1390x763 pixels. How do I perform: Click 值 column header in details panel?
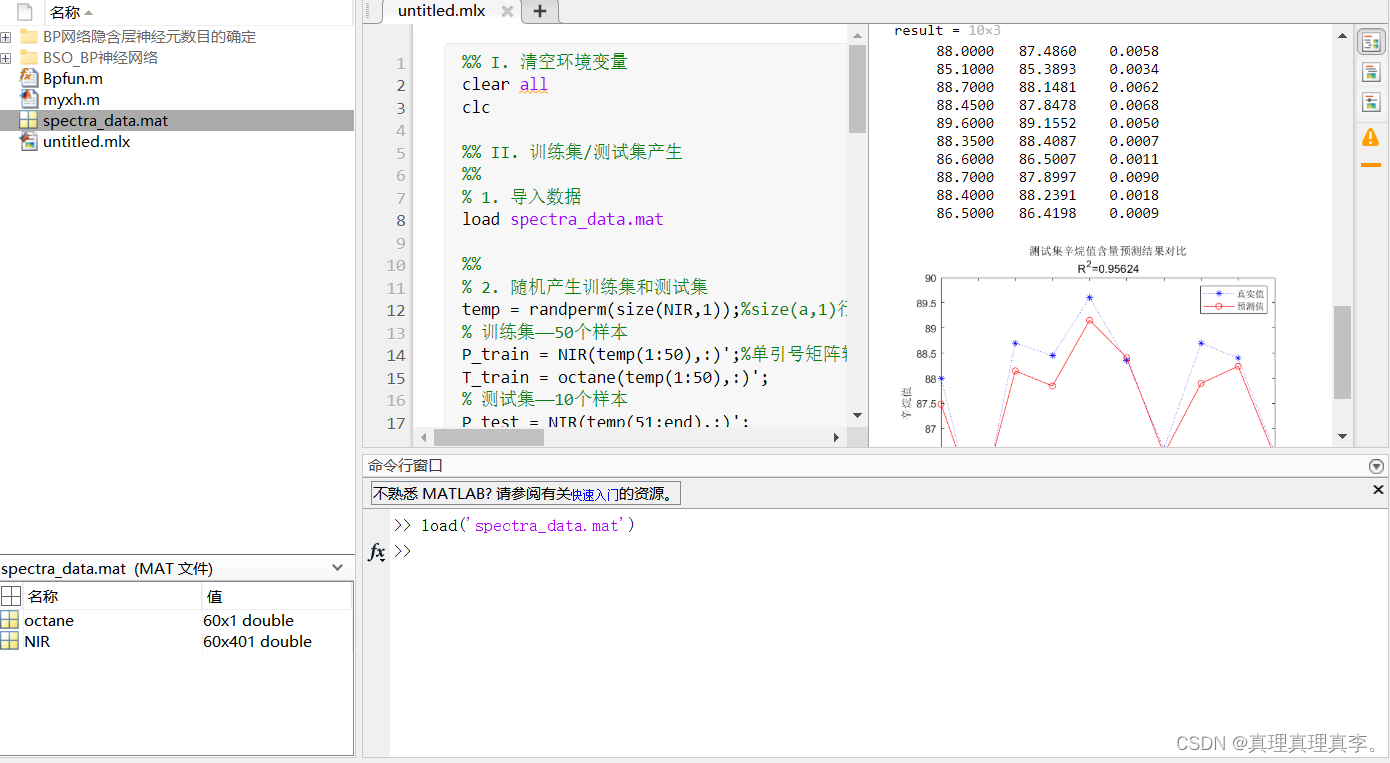277,596
